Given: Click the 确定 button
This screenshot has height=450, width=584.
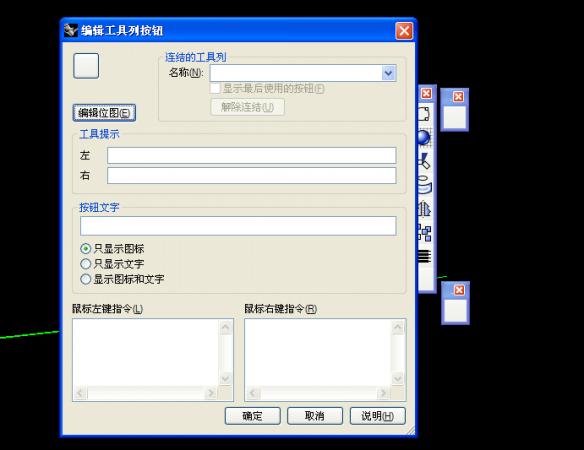Looking at the screenshot, I should [x=253, y=416].
